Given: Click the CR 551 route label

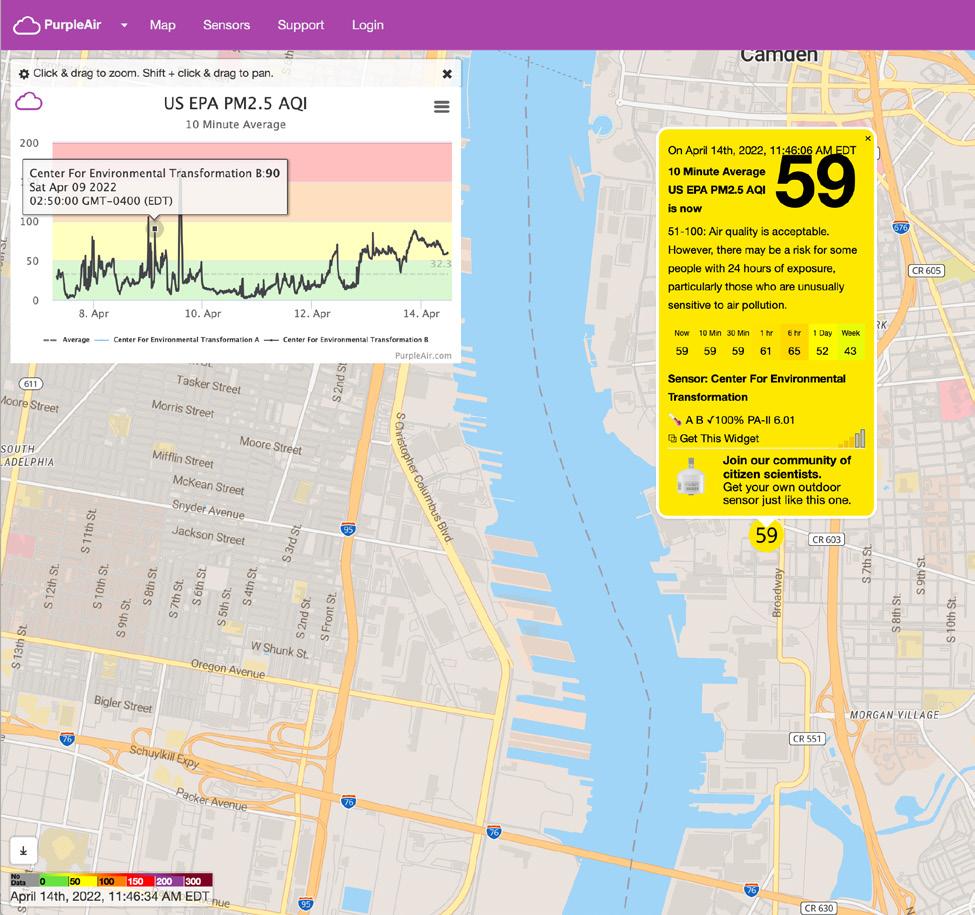Looking at the screenshot, I should [x=807, y=738].
